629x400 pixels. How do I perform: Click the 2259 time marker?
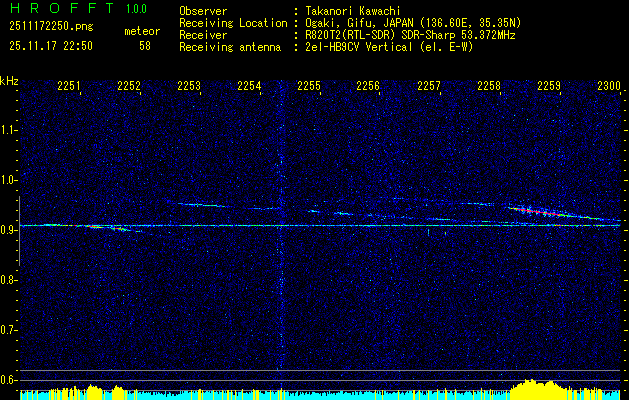pos(549,85)
